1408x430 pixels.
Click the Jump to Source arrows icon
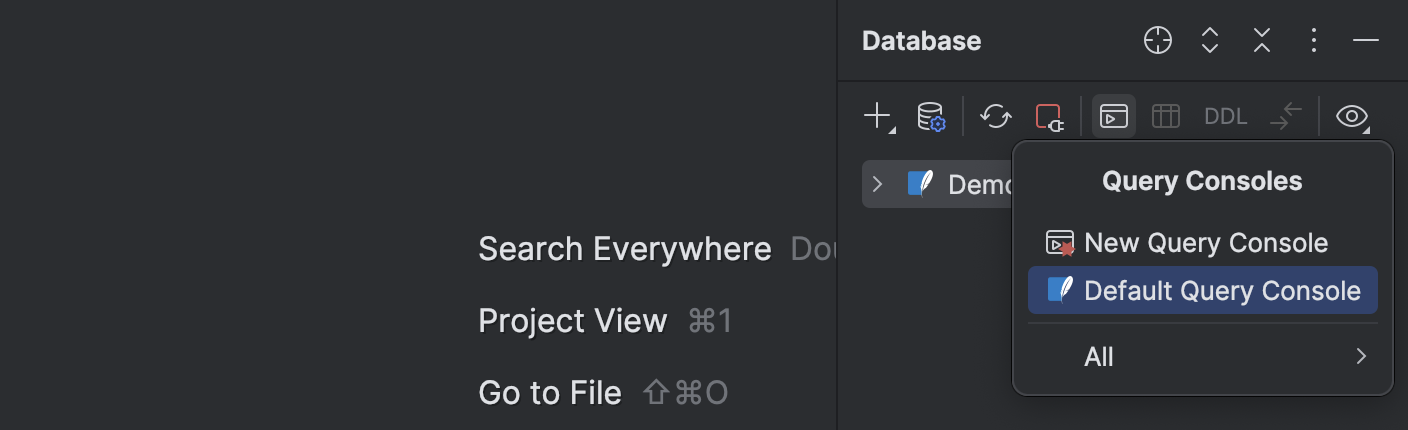click(1286, 117)
